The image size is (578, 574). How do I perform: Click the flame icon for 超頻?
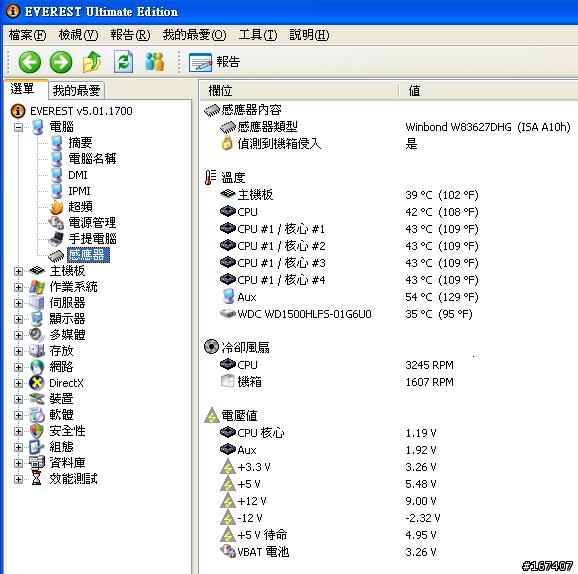tap(56, 207)
